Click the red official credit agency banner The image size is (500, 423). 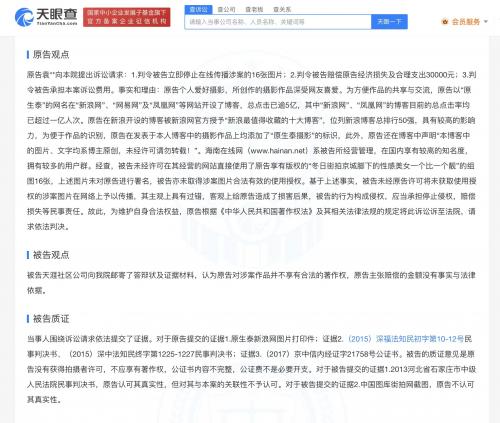tap(127, 17)
